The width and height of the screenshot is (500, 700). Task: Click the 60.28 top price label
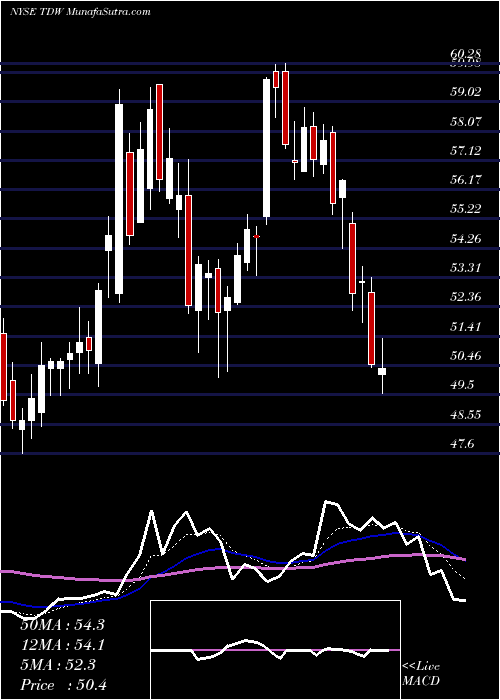[466, 54]
